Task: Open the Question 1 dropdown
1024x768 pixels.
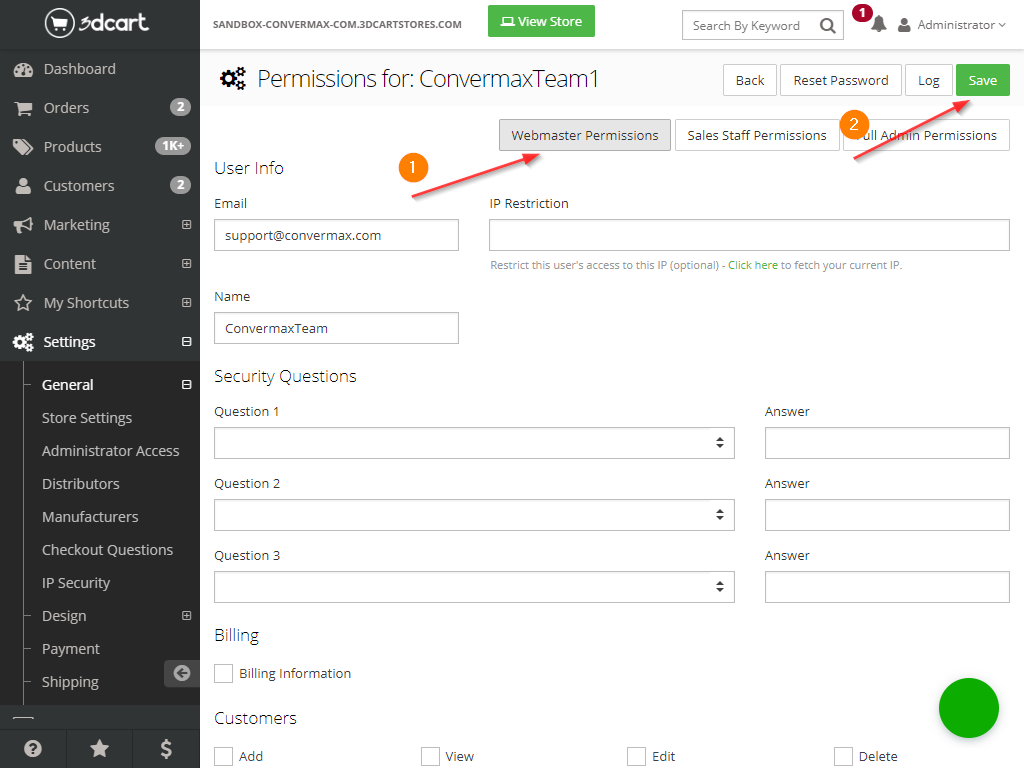Action: tap(474, 443)
